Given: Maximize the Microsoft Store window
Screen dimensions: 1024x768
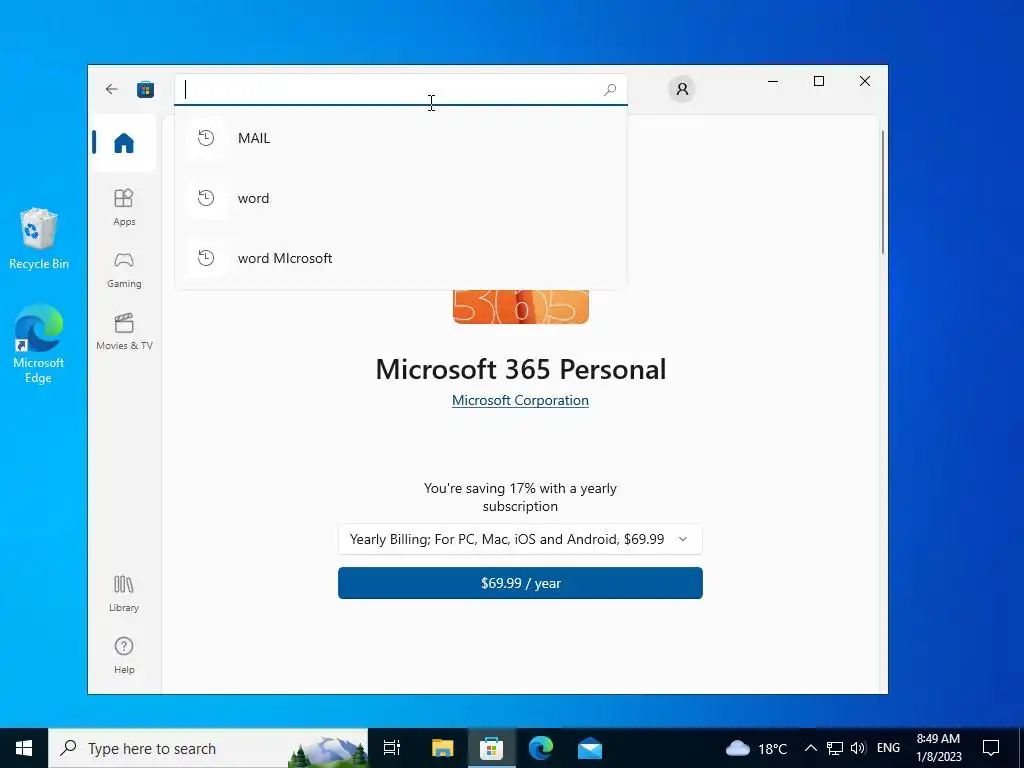Looking at the screenshot, I should pos(819,81).
